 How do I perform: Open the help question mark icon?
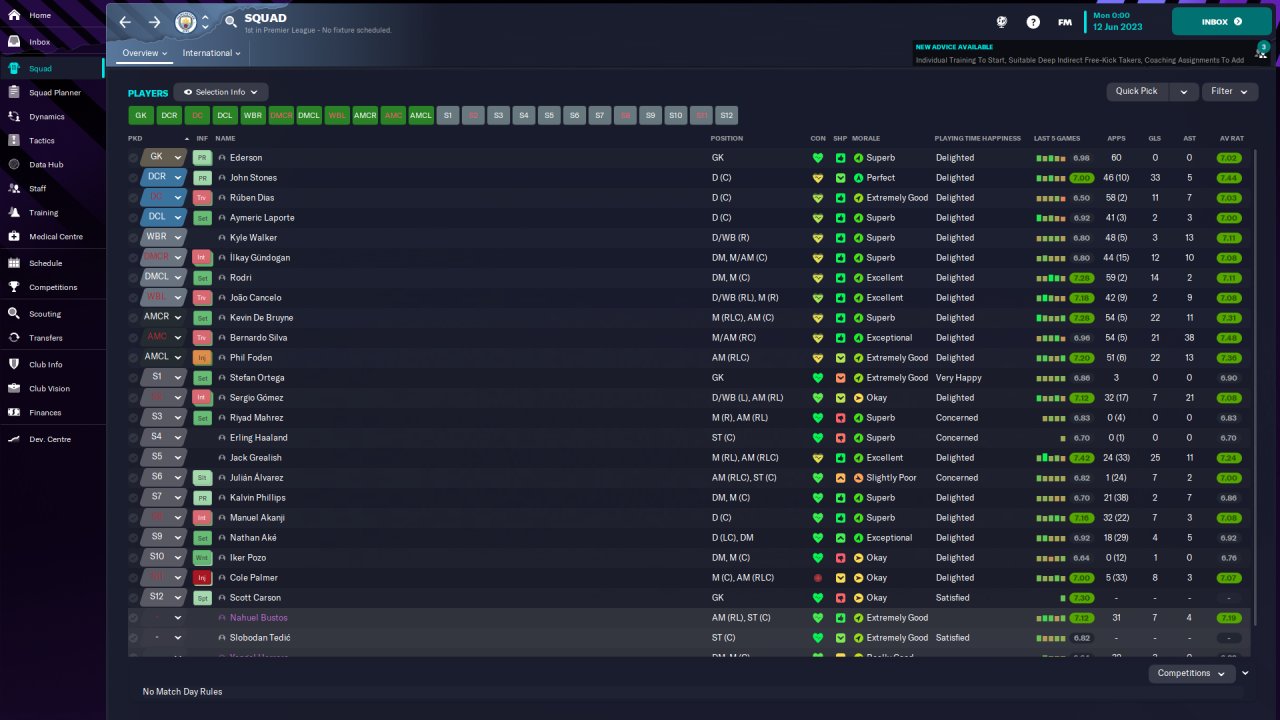[1033, 22]
